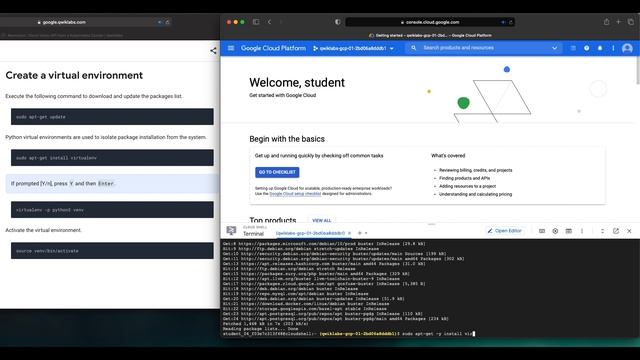Go back in Safari history
Screen dimensions: 640x360
point(269,22)
